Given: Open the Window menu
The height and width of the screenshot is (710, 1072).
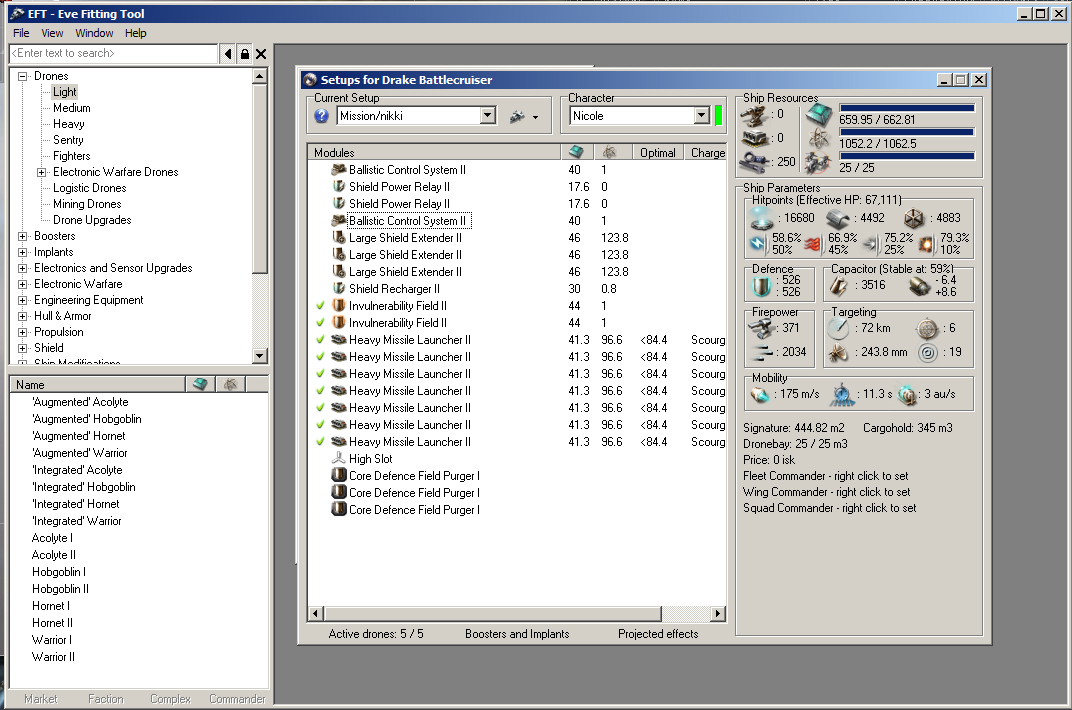Looking at the screenshot, I should click(x=94, y=33).
